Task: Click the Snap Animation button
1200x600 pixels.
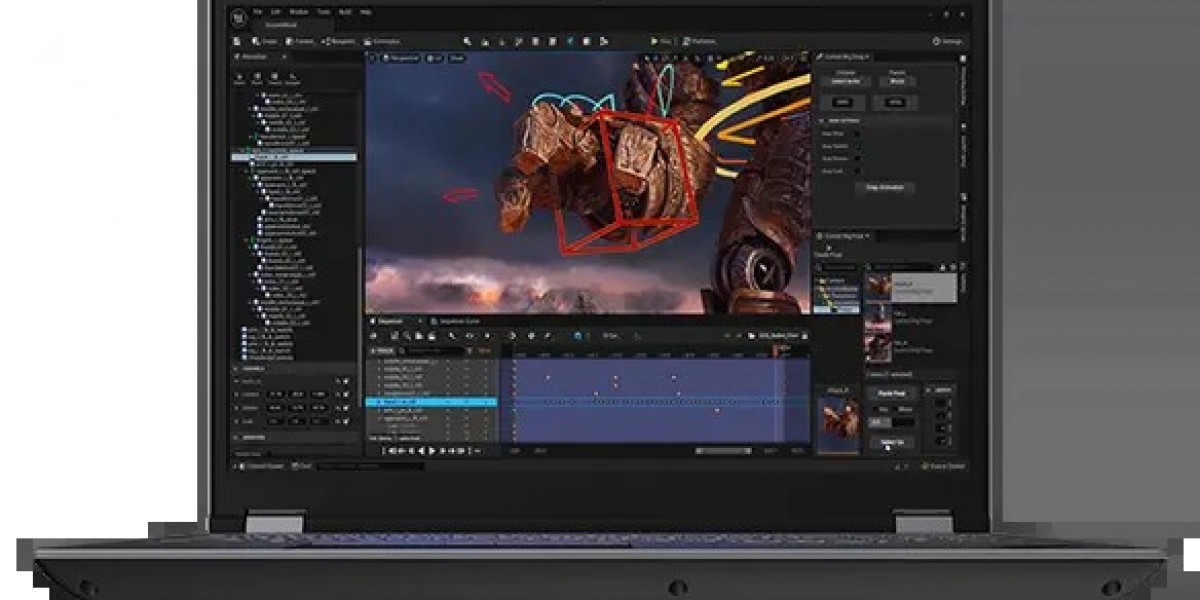Action: point(883,188)
